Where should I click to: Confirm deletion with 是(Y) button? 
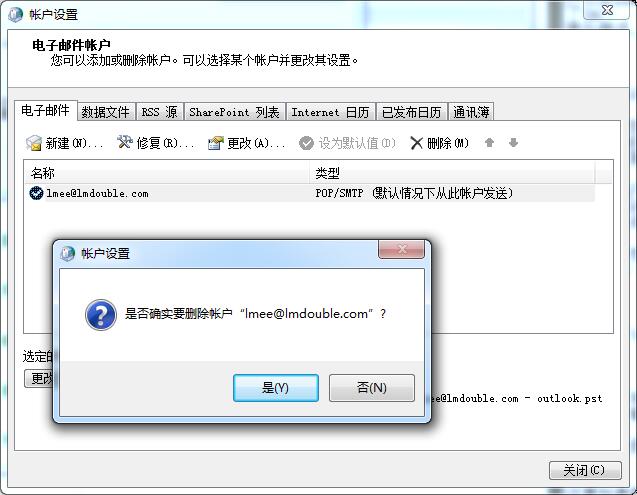(276, 388)
